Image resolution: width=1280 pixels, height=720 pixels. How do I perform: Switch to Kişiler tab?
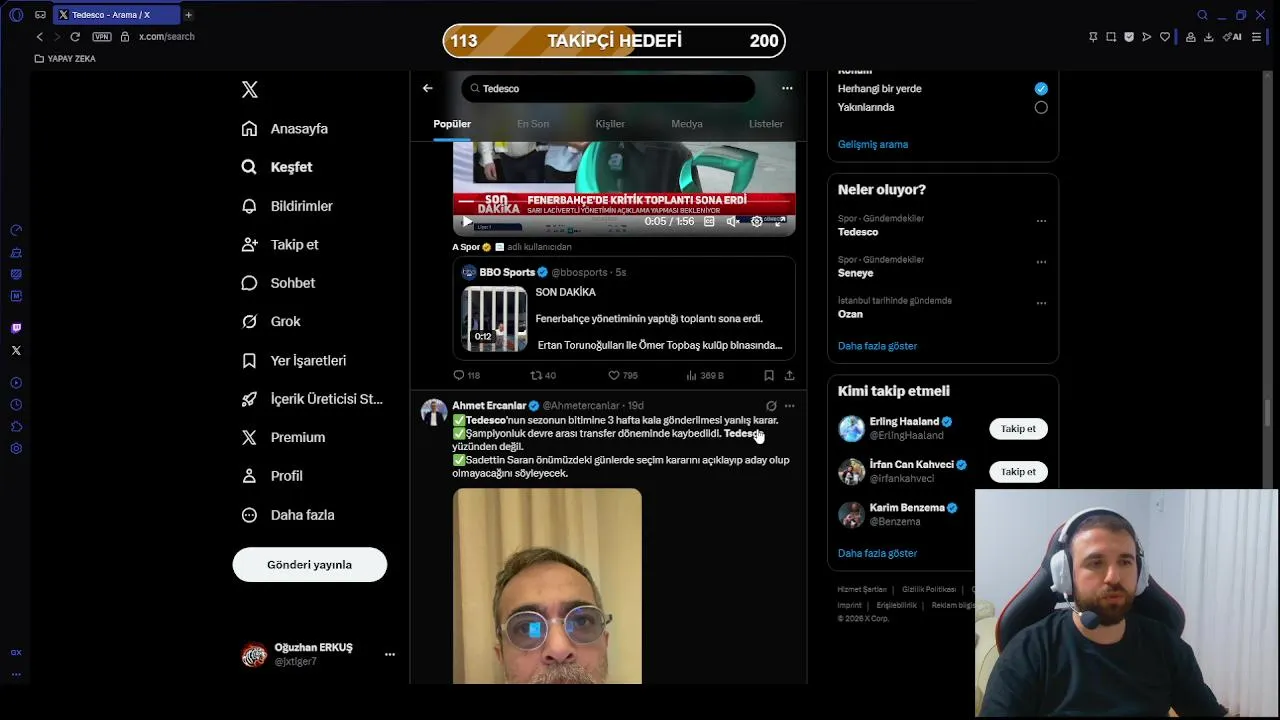[x=610, y=124]
